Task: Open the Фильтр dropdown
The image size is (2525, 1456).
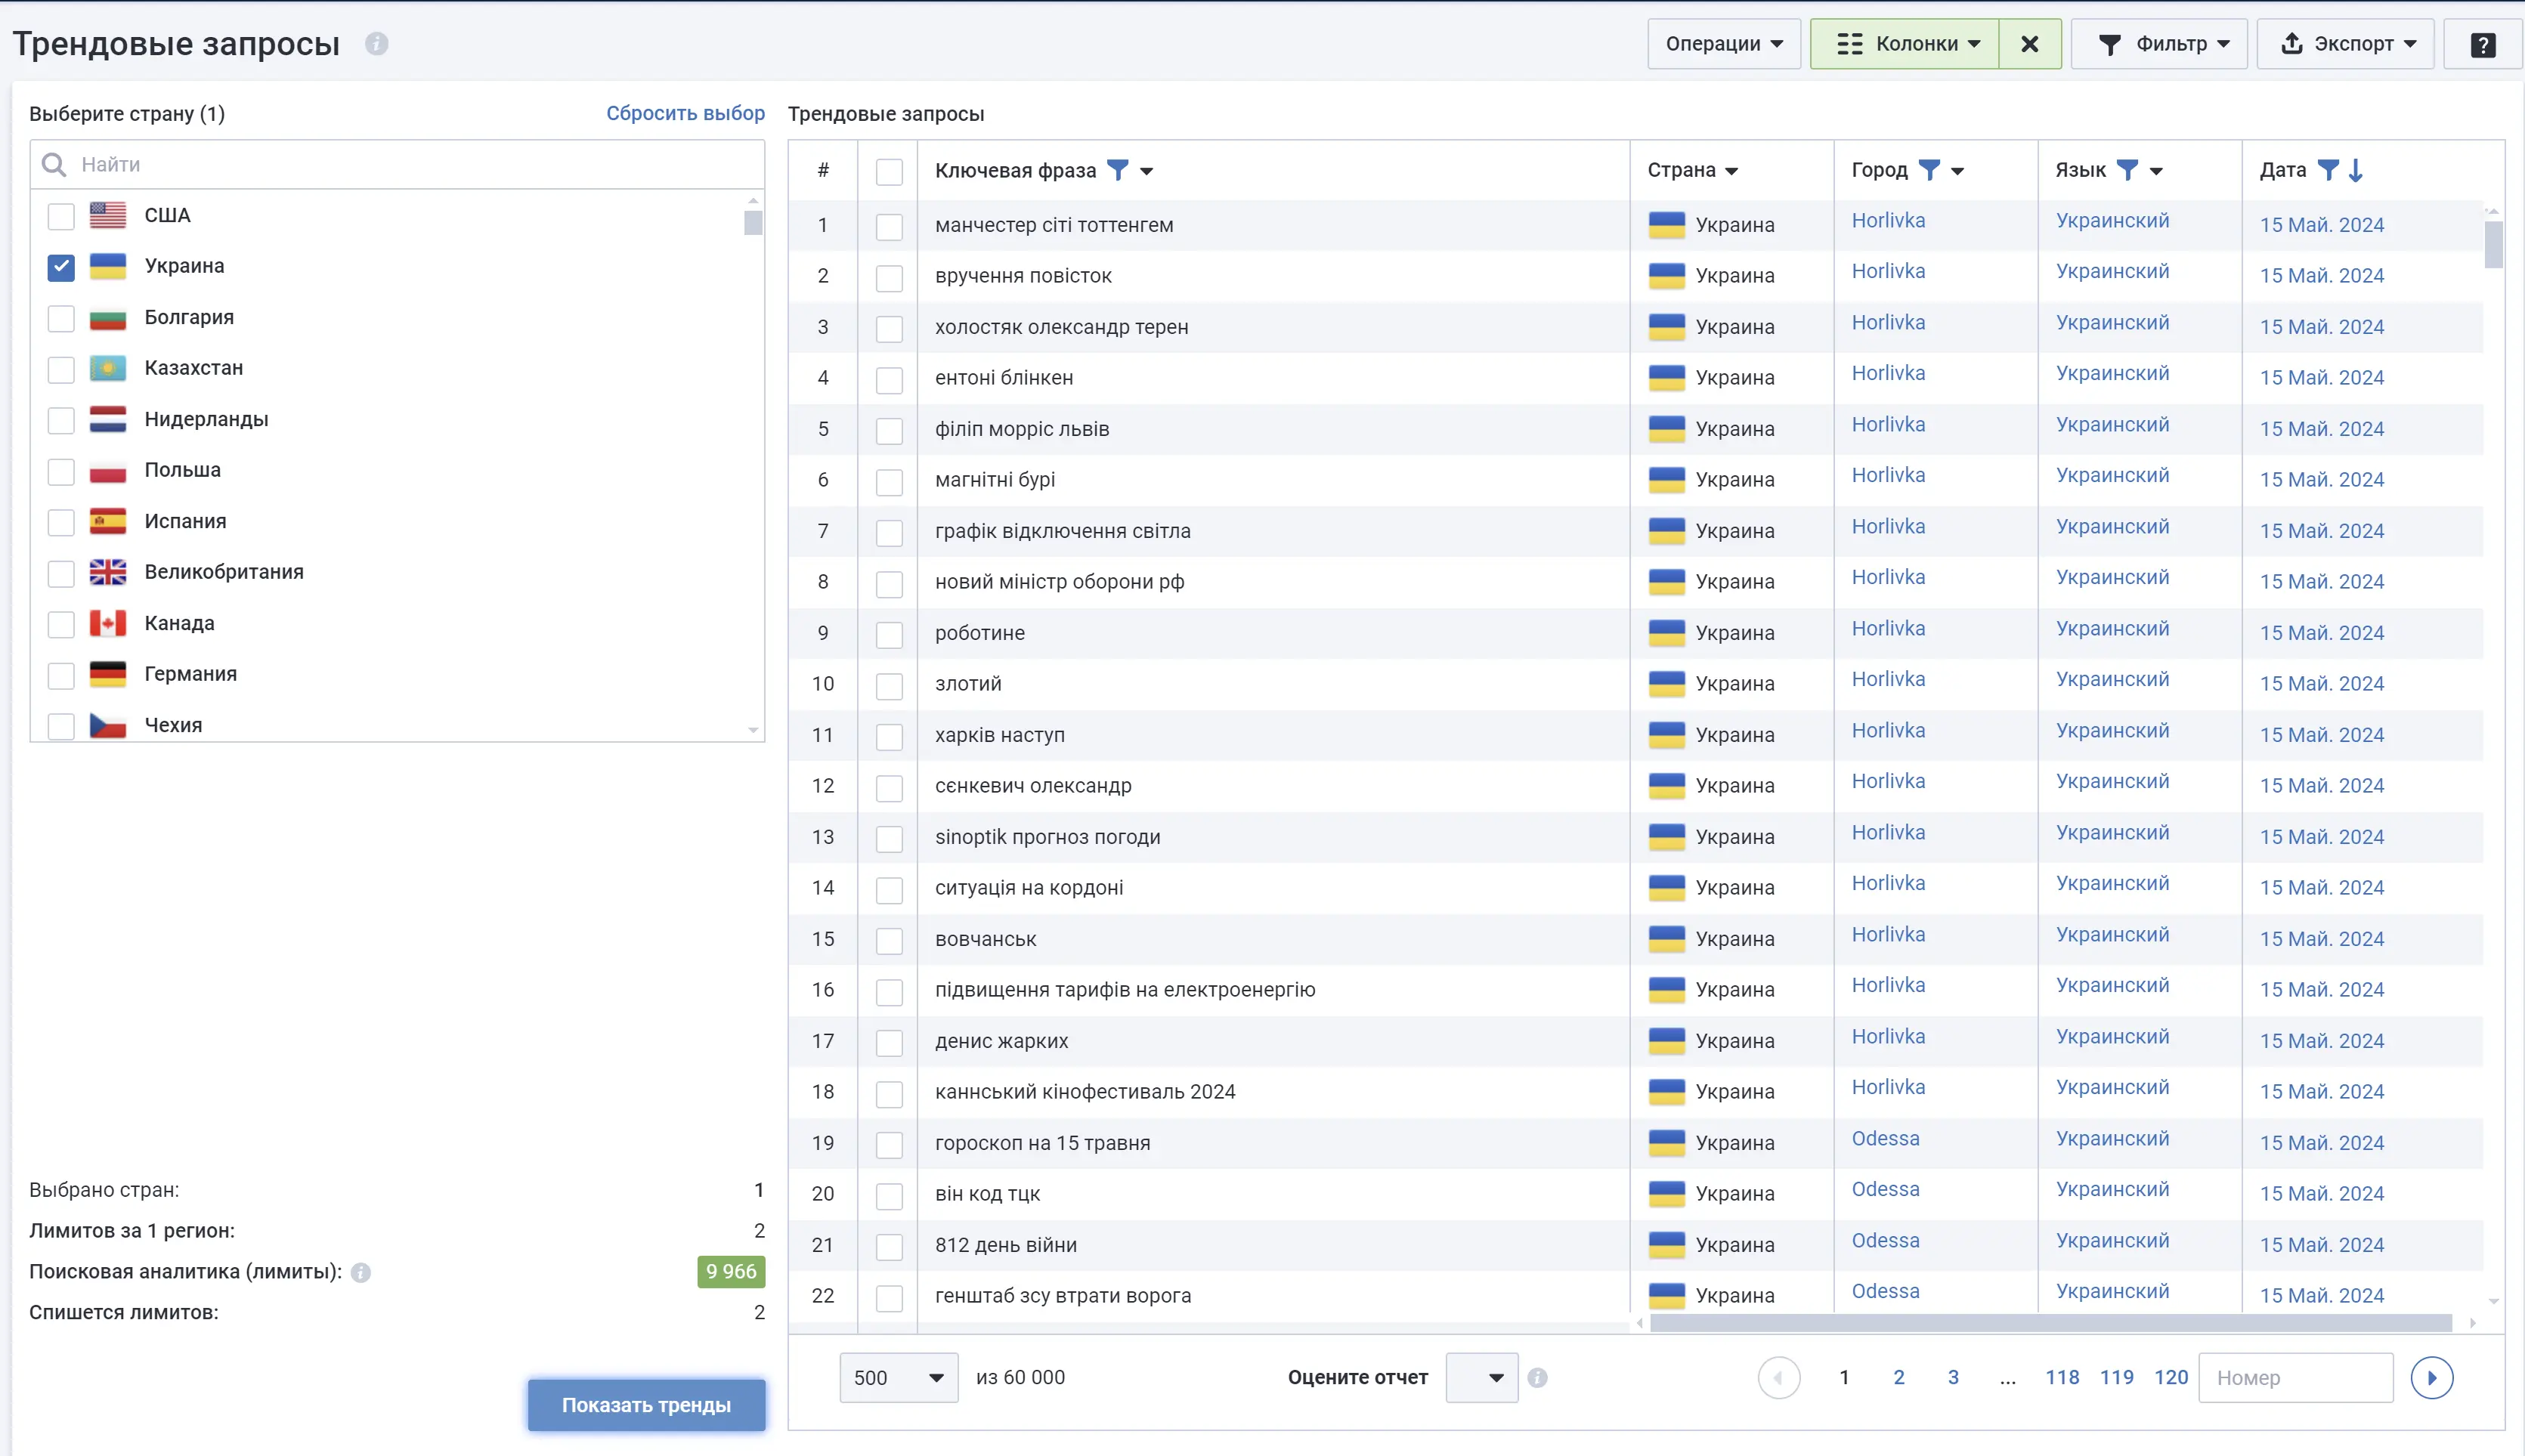Action: point(2158,44)
